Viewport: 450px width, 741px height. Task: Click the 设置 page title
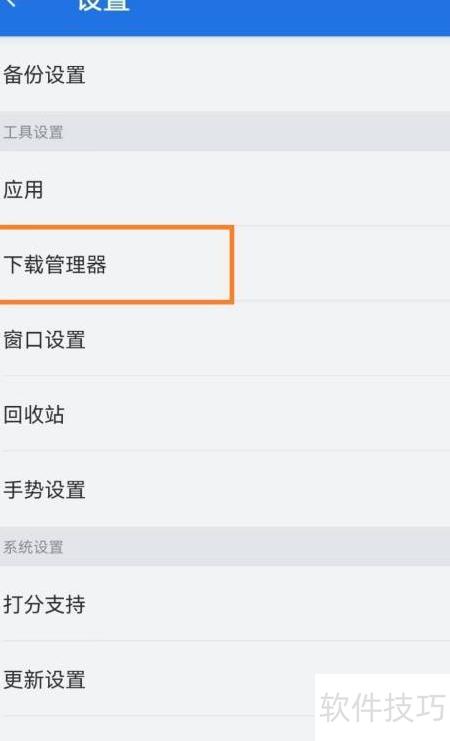coord(104,5)
